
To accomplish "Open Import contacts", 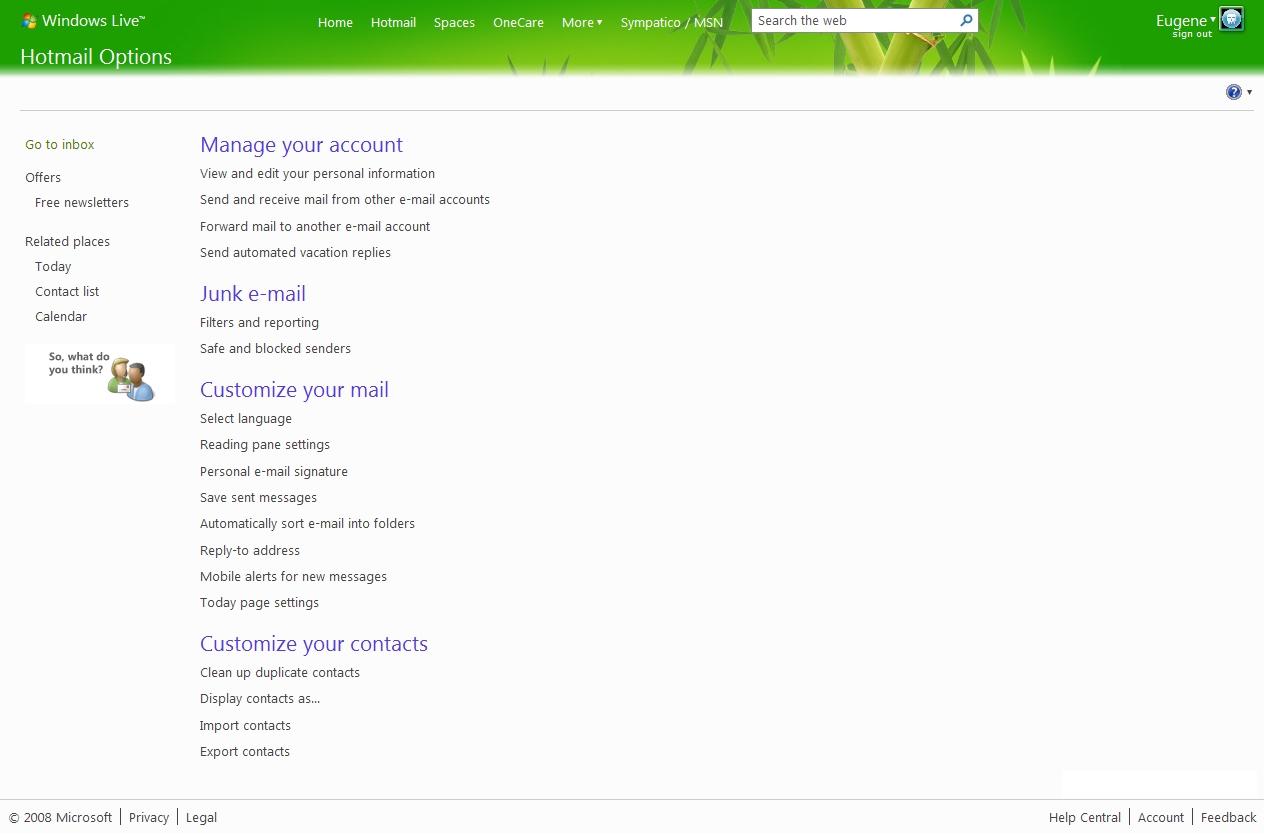I will 245,725.
